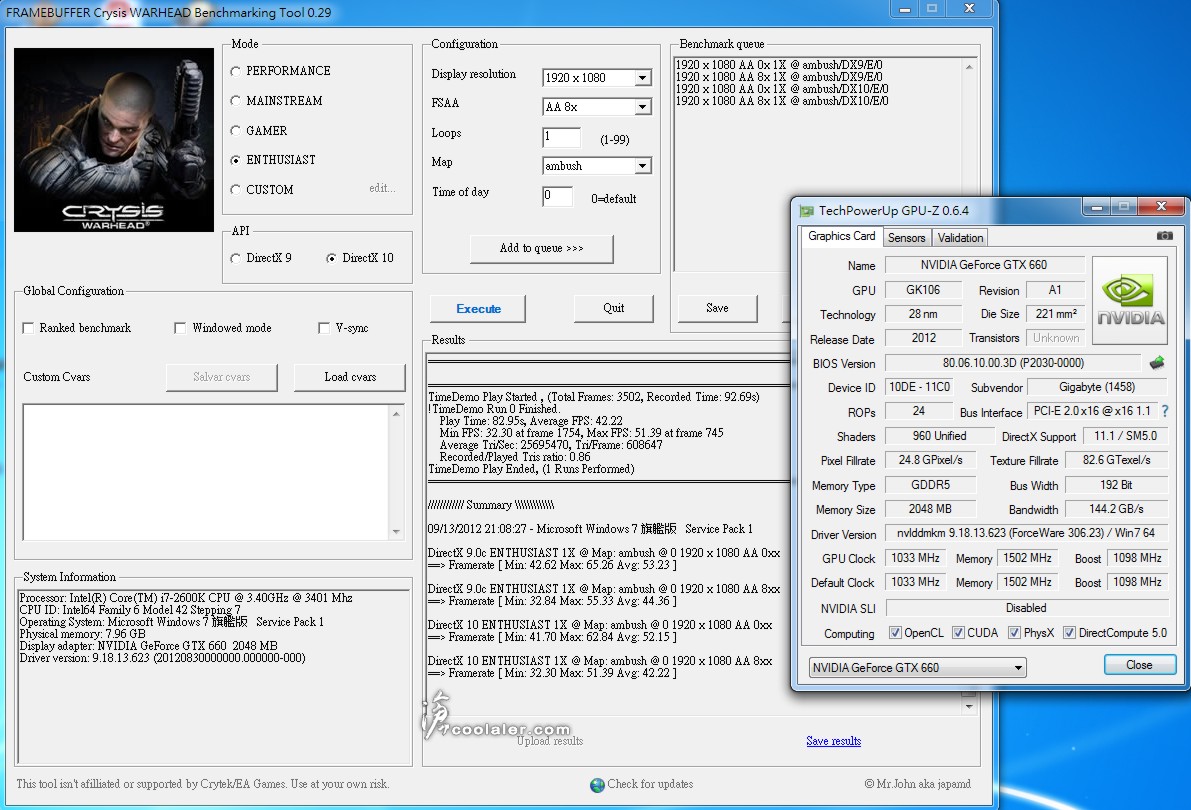This screenshot has width=1191, height=810.
Task: Select queue row AA 0x ambush/DX10/E/0
Action: click(x=782, y=89)
